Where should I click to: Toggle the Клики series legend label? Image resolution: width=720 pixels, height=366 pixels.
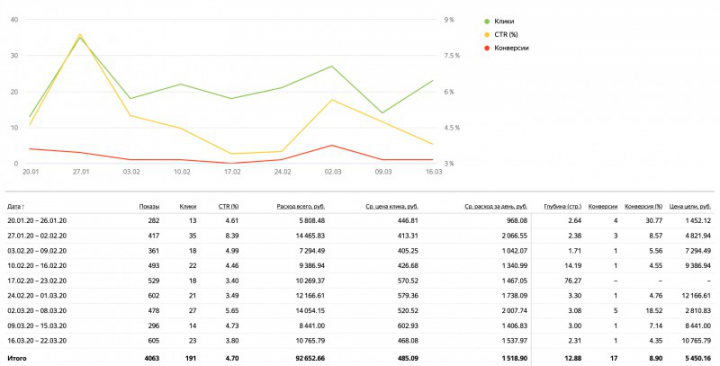(x=504, y=21)
